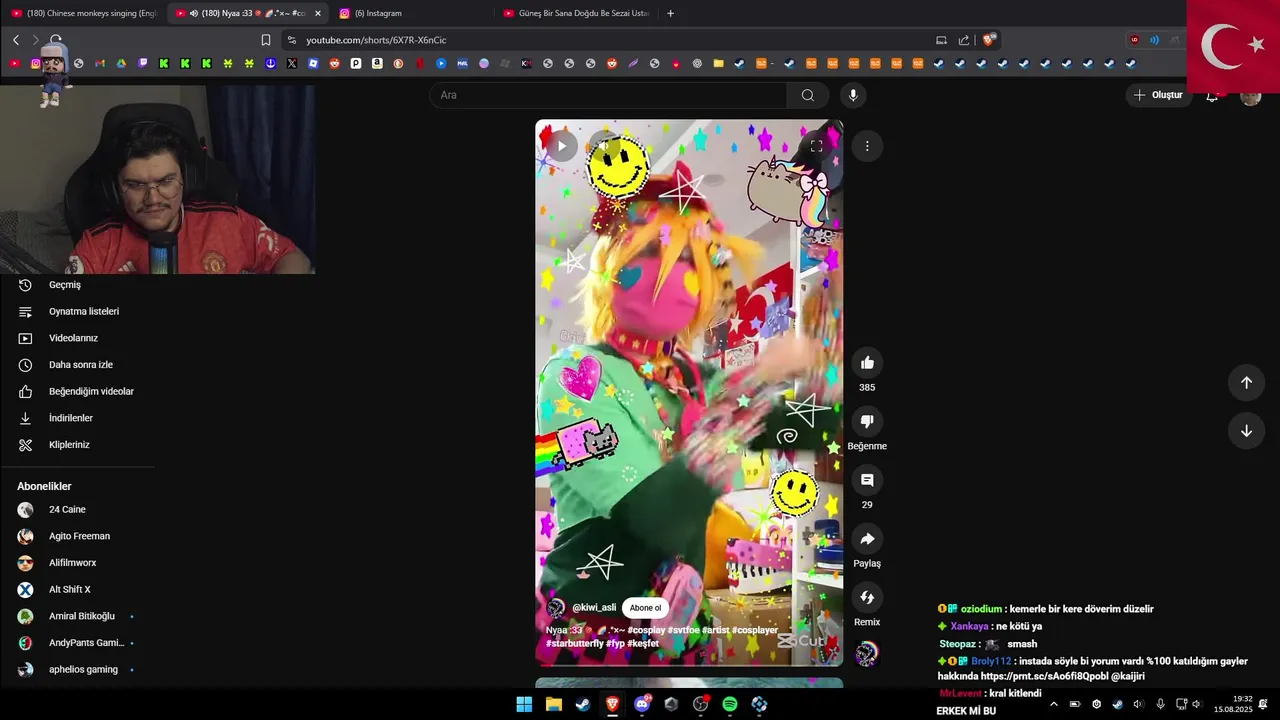Open Google Drive bookmark in bookmarks bar

click(121, 63)
